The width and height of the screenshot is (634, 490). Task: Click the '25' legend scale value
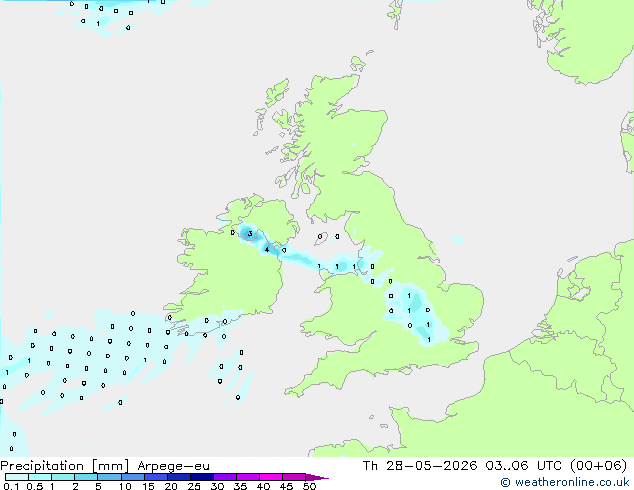pyautogui.click(x=194, y=486)
